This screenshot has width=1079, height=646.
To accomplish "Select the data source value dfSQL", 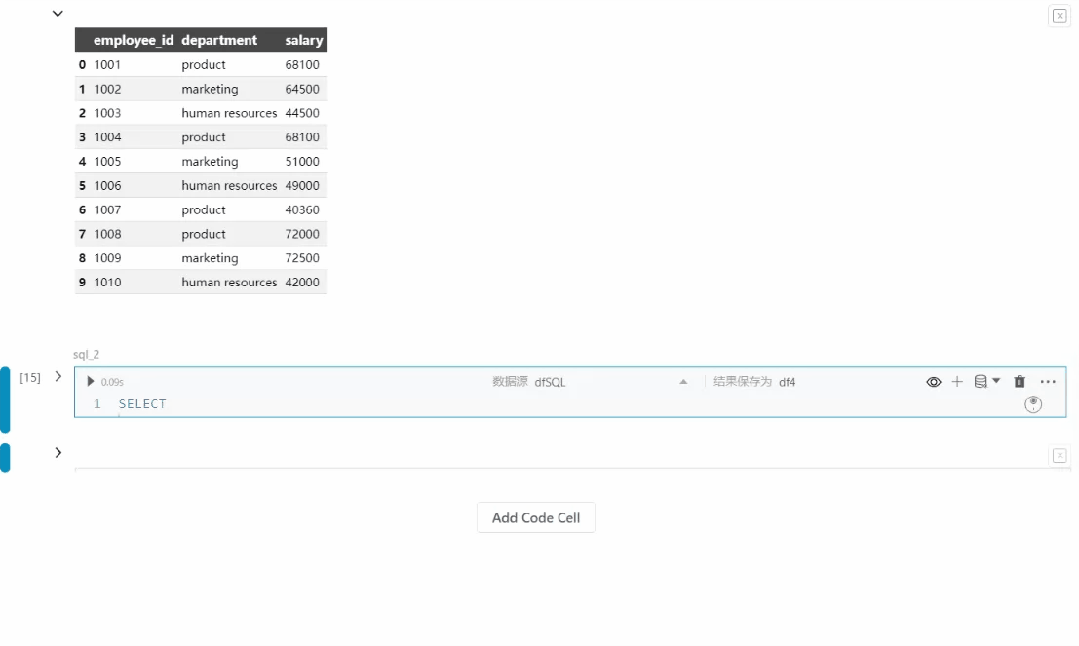I will point(549,382).
